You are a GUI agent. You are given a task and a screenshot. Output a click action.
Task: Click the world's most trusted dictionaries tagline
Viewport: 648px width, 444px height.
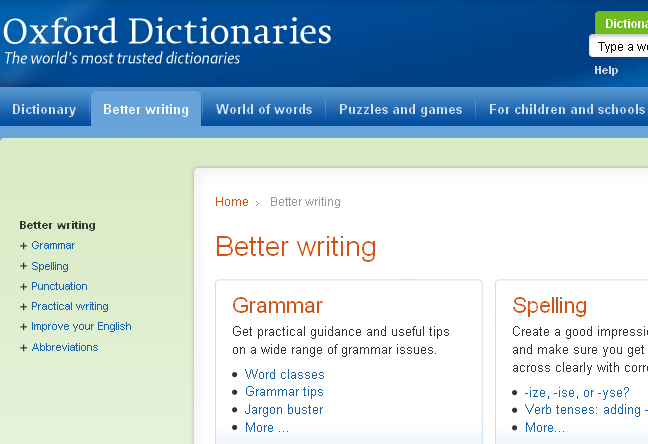tap(122, 58)
